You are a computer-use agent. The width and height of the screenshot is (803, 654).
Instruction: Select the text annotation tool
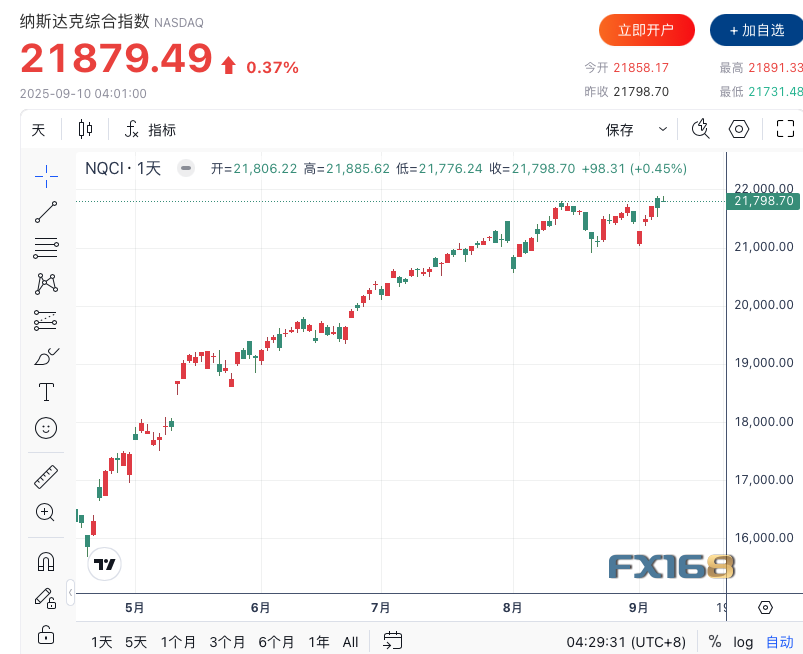coord(46,391)
